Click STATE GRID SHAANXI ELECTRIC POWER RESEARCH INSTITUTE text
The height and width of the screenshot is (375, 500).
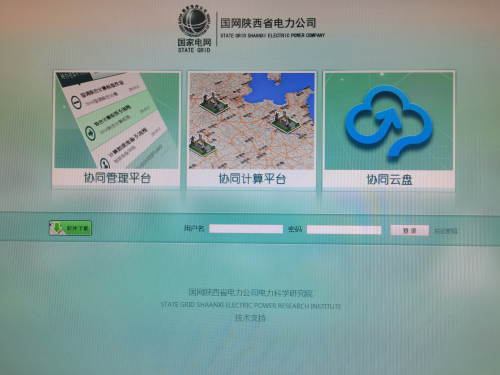click(x=251, y=305)
